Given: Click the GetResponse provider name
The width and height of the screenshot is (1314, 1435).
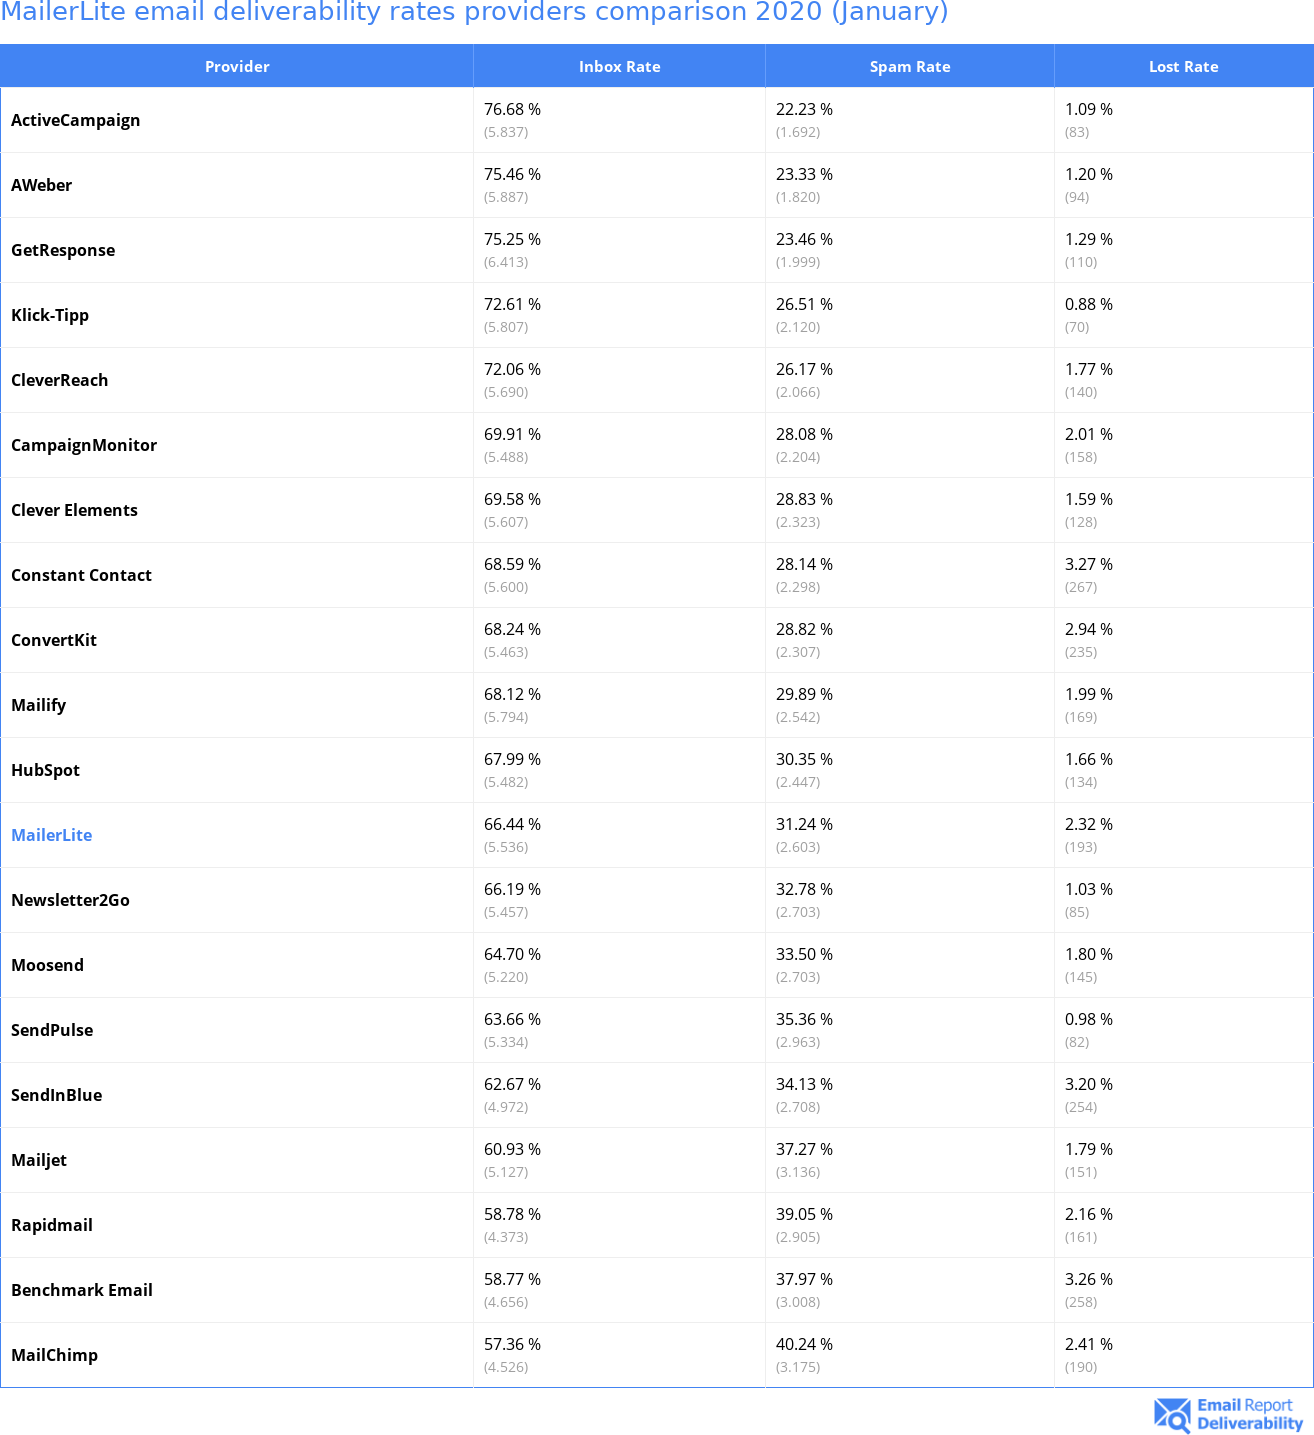Looking at the screenshot, I should click(63, 250).
